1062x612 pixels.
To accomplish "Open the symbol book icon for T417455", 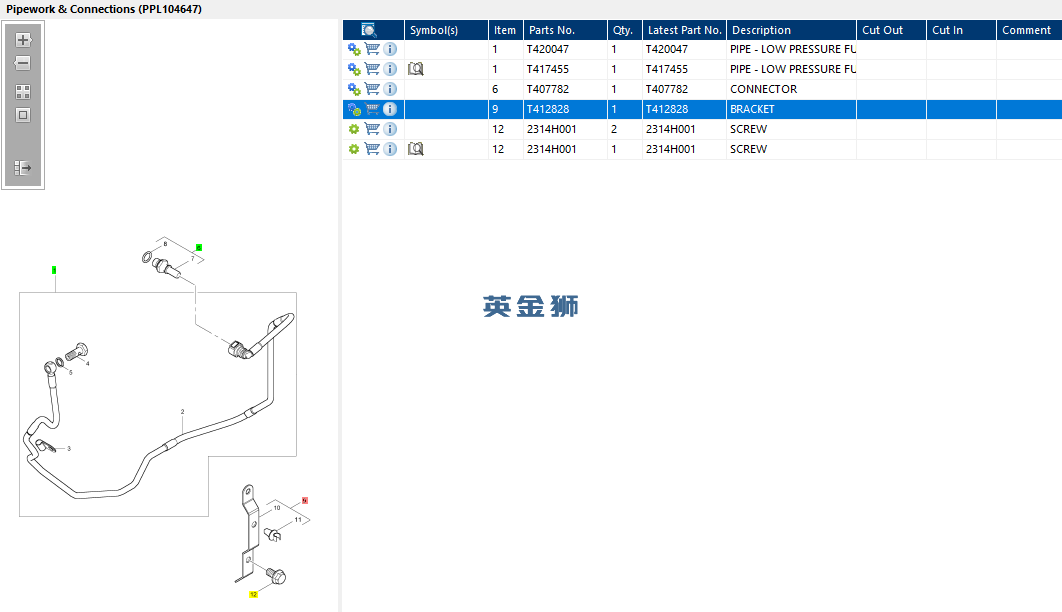I will [x=416, y=68].
